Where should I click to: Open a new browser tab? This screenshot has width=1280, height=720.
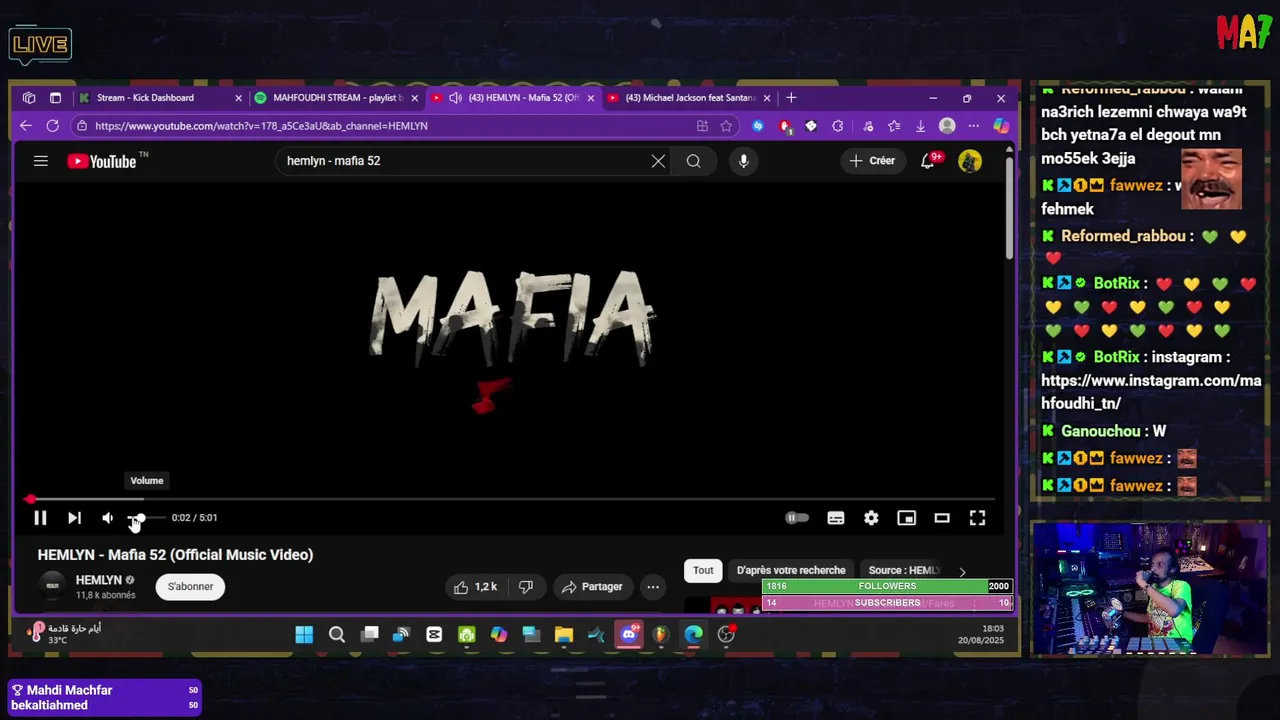[791, 98]
